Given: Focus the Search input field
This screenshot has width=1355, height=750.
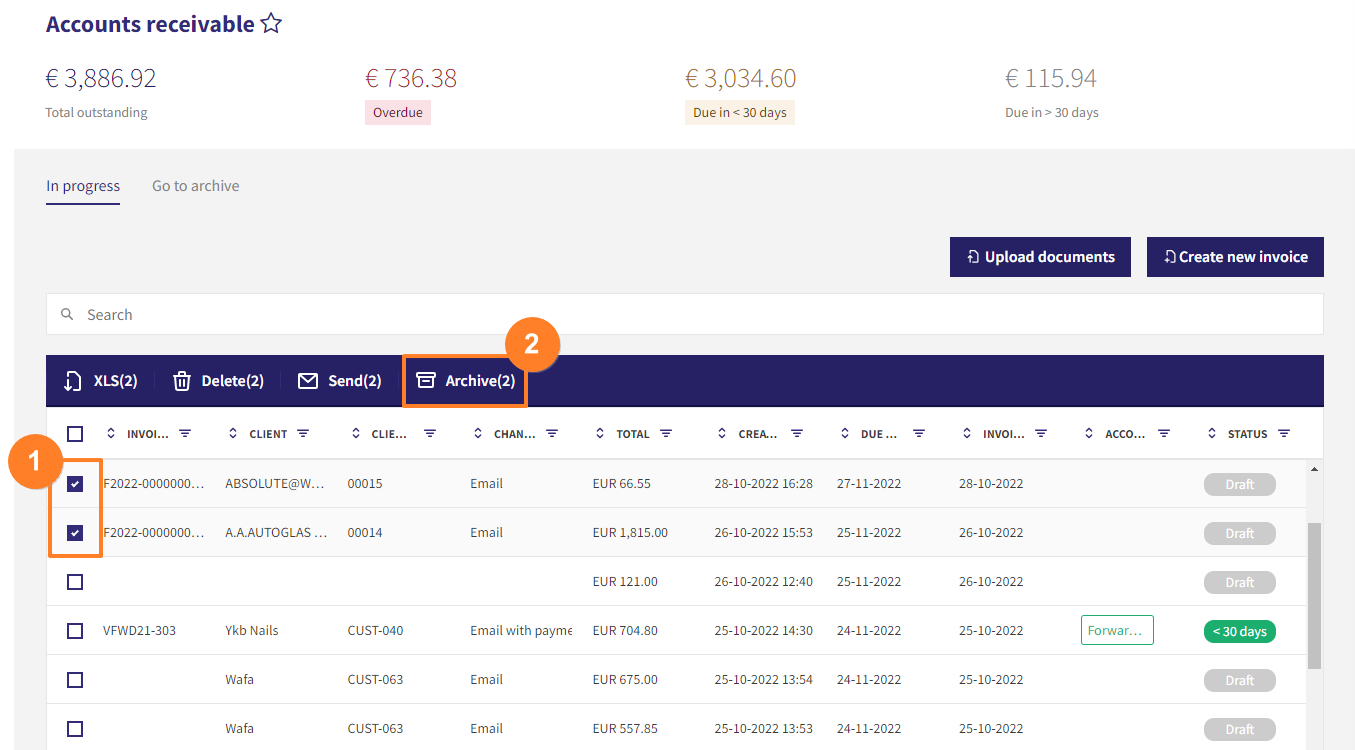Looking at the screenshot, I should [x=685, y=314].
